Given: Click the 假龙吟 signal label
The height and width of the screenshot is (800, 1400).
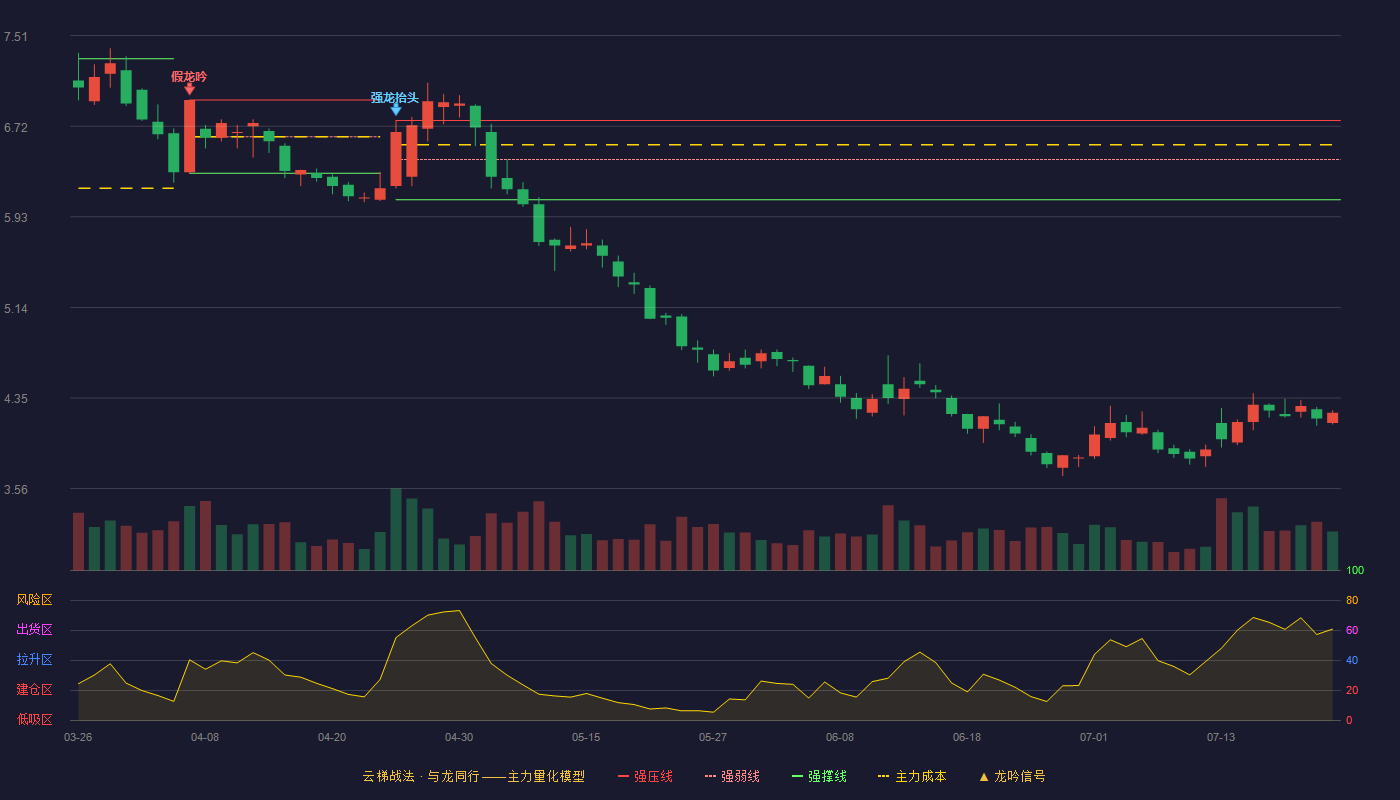Looking at the screenshot, I should pyautogui.click(x=189, y=76).
